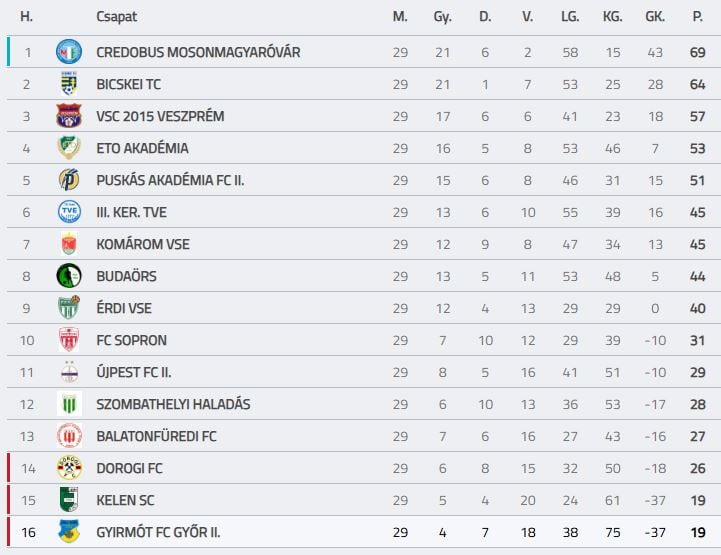Select the Budaörs green circular crest

(x=69, y=276)
